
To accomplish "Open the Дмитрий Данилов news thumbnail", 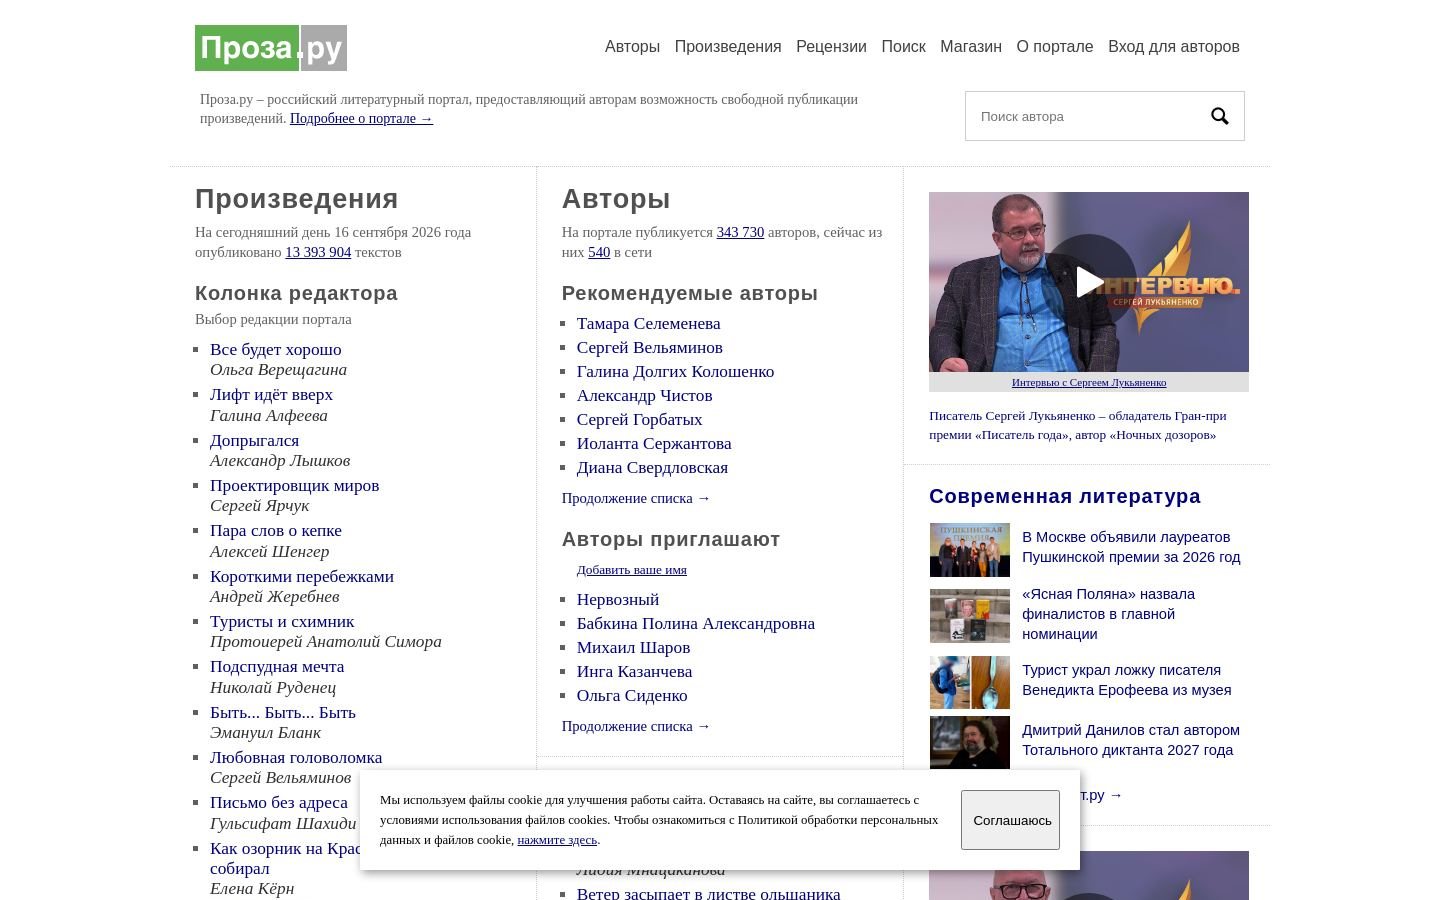I will 970,742.
